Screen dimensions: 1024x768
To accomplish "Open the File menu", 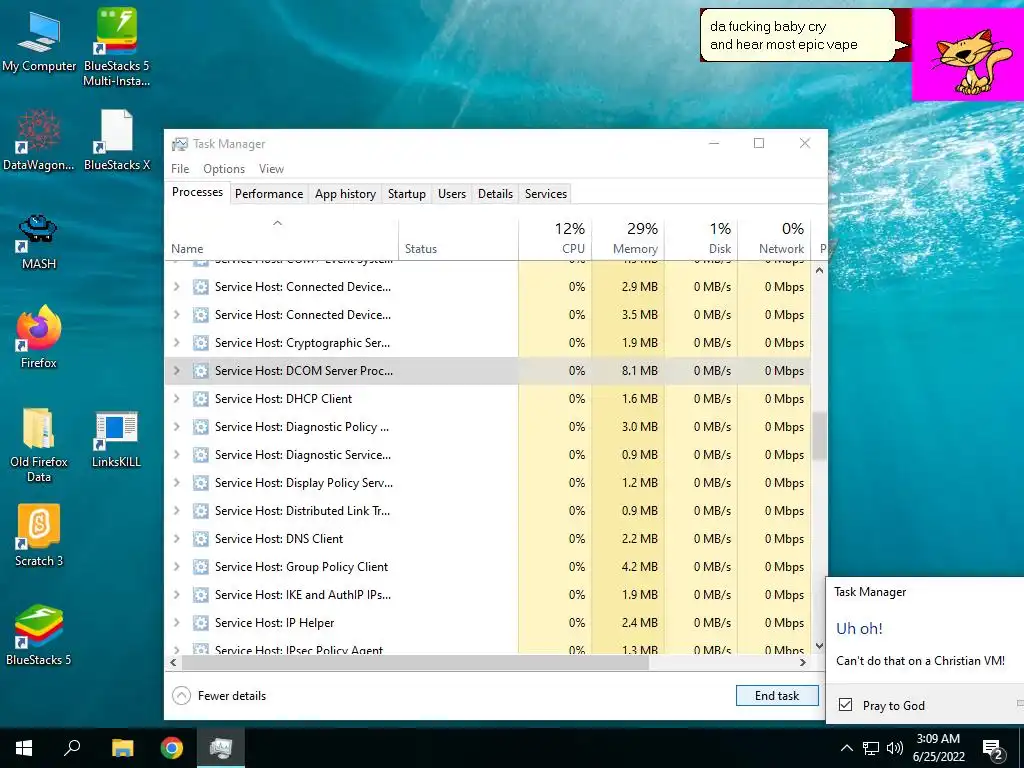I will point(180,168).
